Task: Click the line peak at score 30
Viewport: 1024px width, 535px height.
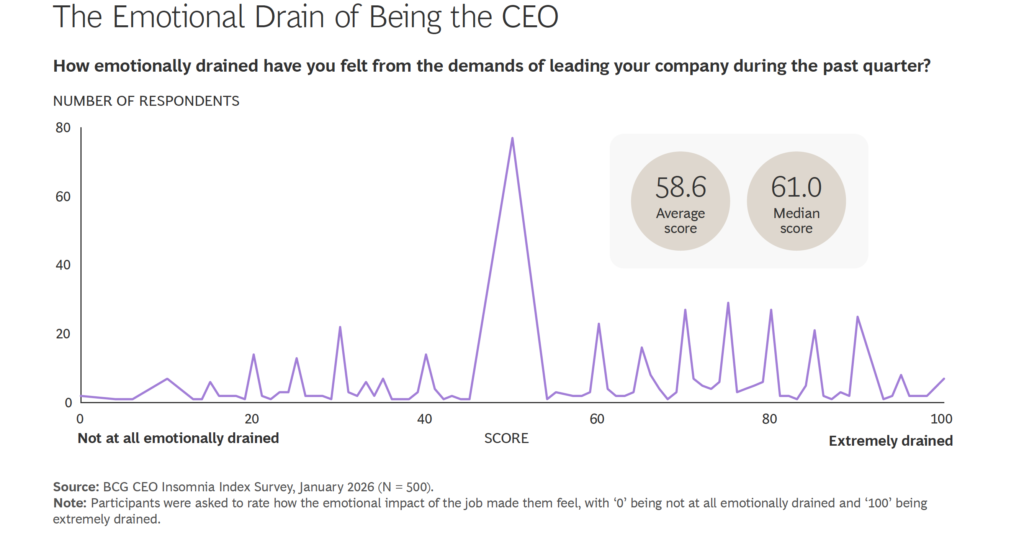Action: 340,328
